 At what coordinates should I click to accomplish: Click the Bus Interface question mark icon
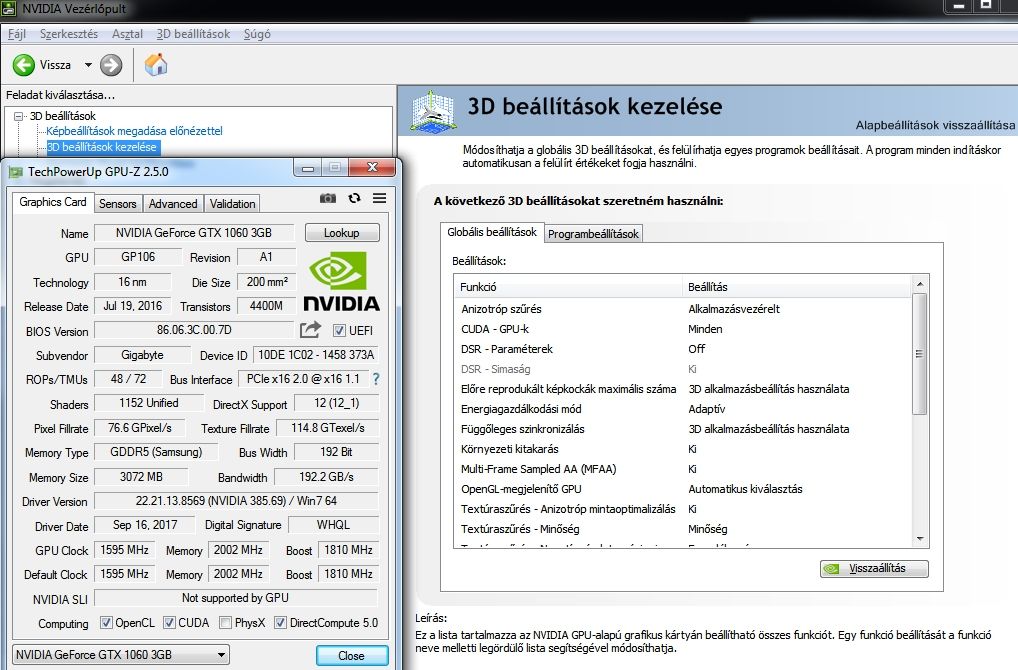(376, 379)
